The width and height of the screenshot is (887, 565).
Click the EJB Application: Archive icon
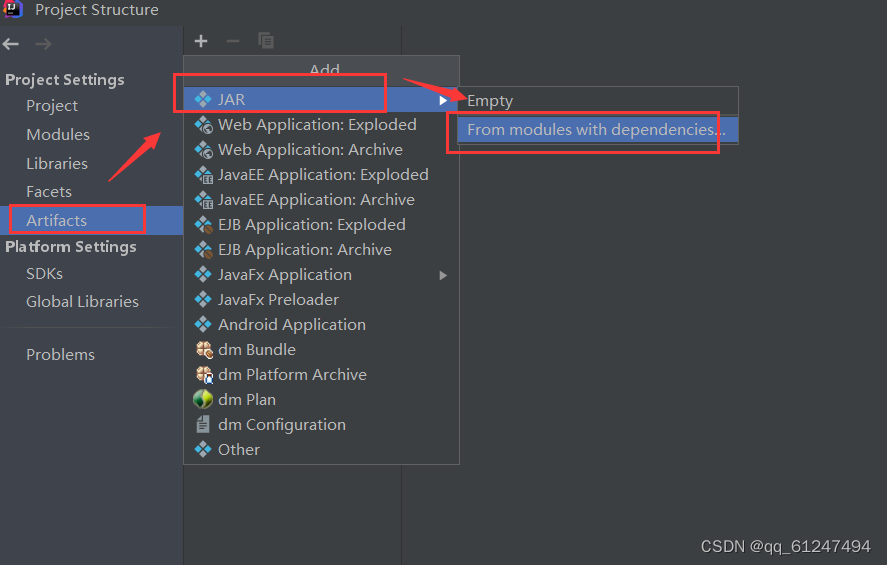[x=203, y=249]
